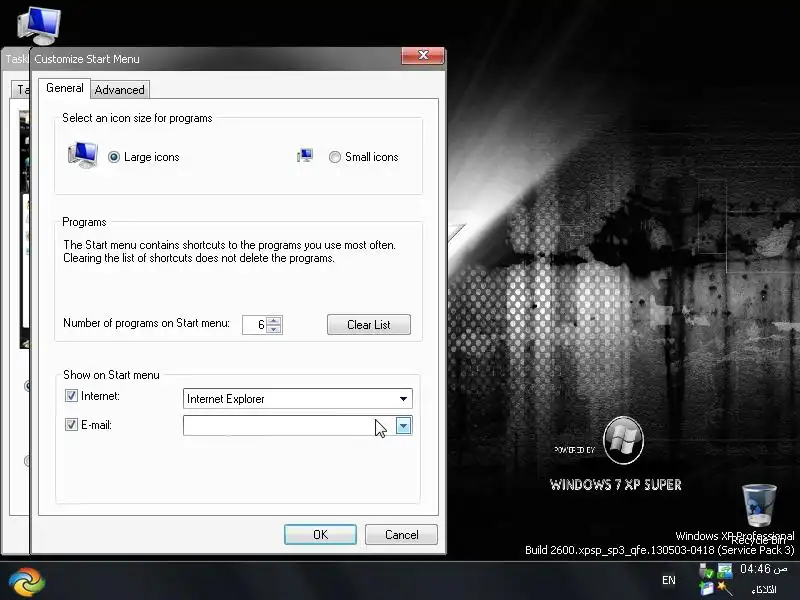Click the Customize Start Menu title bar
This screenshot has width=800, height=600.
216,59
